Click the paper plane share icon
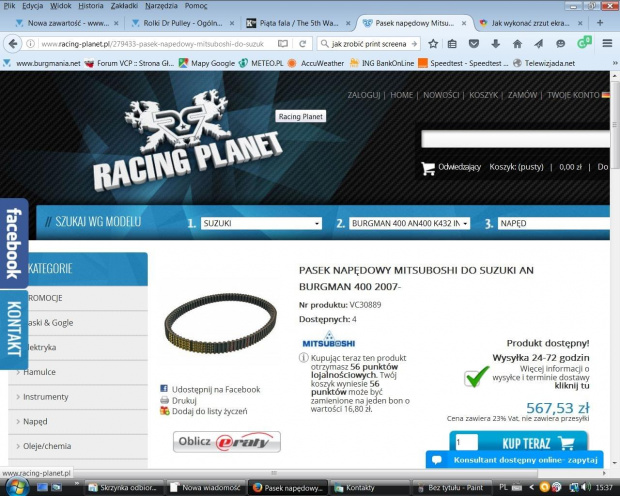 (x=539, y=44)
